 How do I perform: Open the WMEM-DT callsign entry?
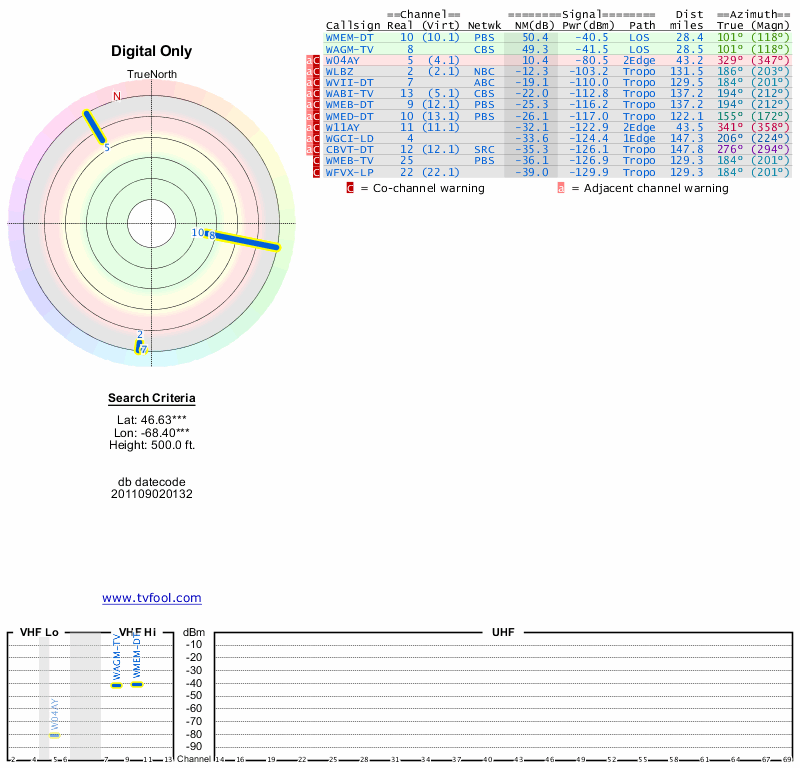click(350, 37)
